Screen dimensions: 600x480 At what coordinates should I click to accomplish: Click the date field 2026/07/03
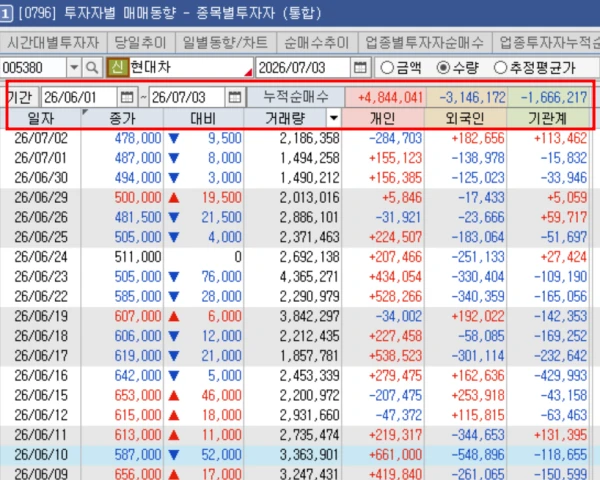click(303, 68)
